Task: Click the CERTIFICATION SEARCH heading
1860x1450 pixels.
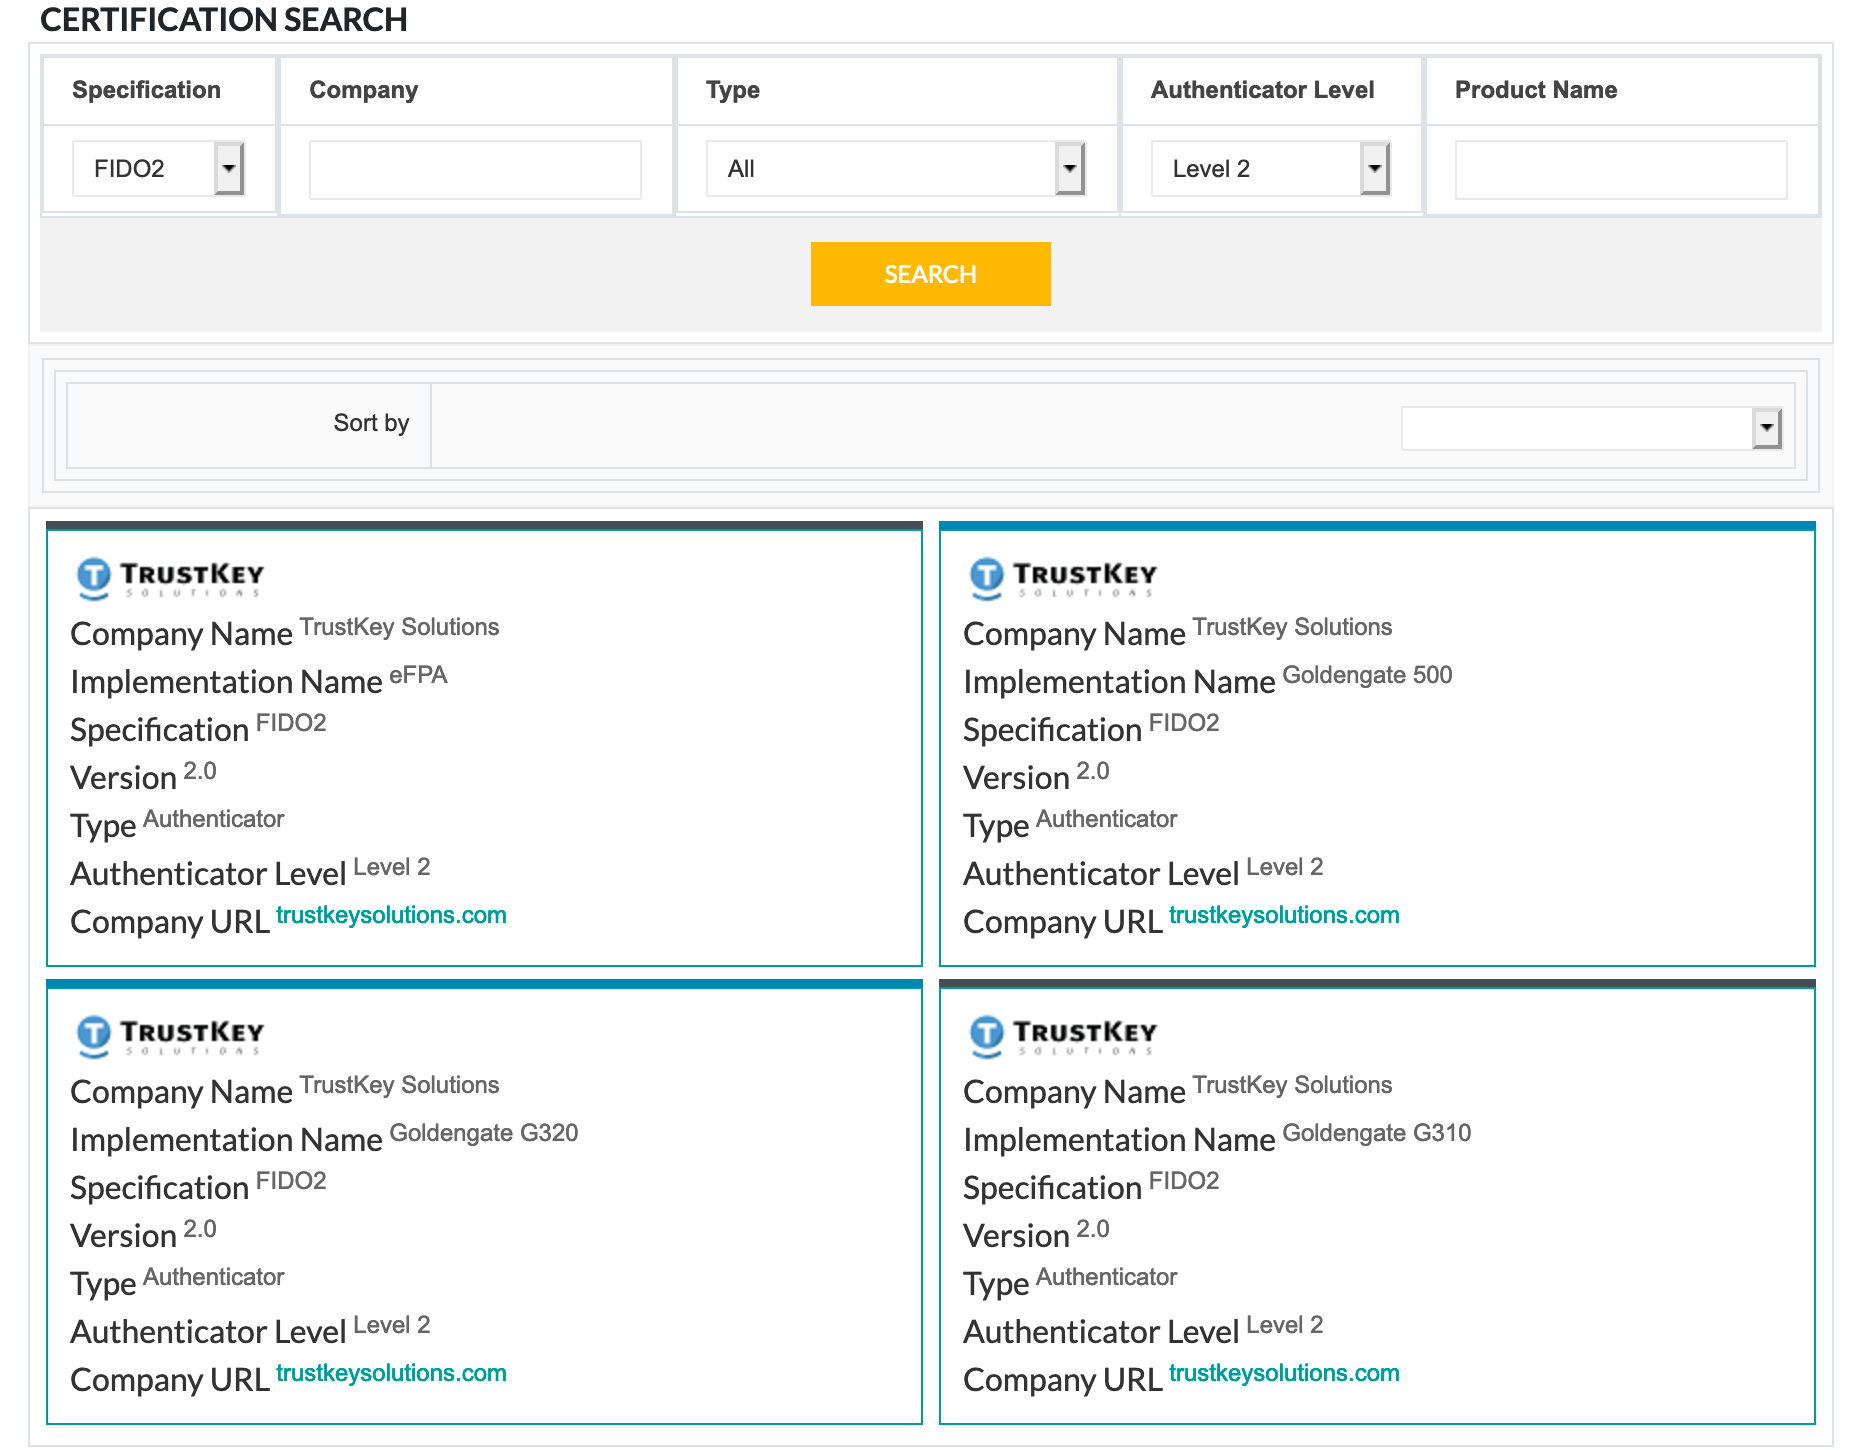Action: (x=224, y=20)
